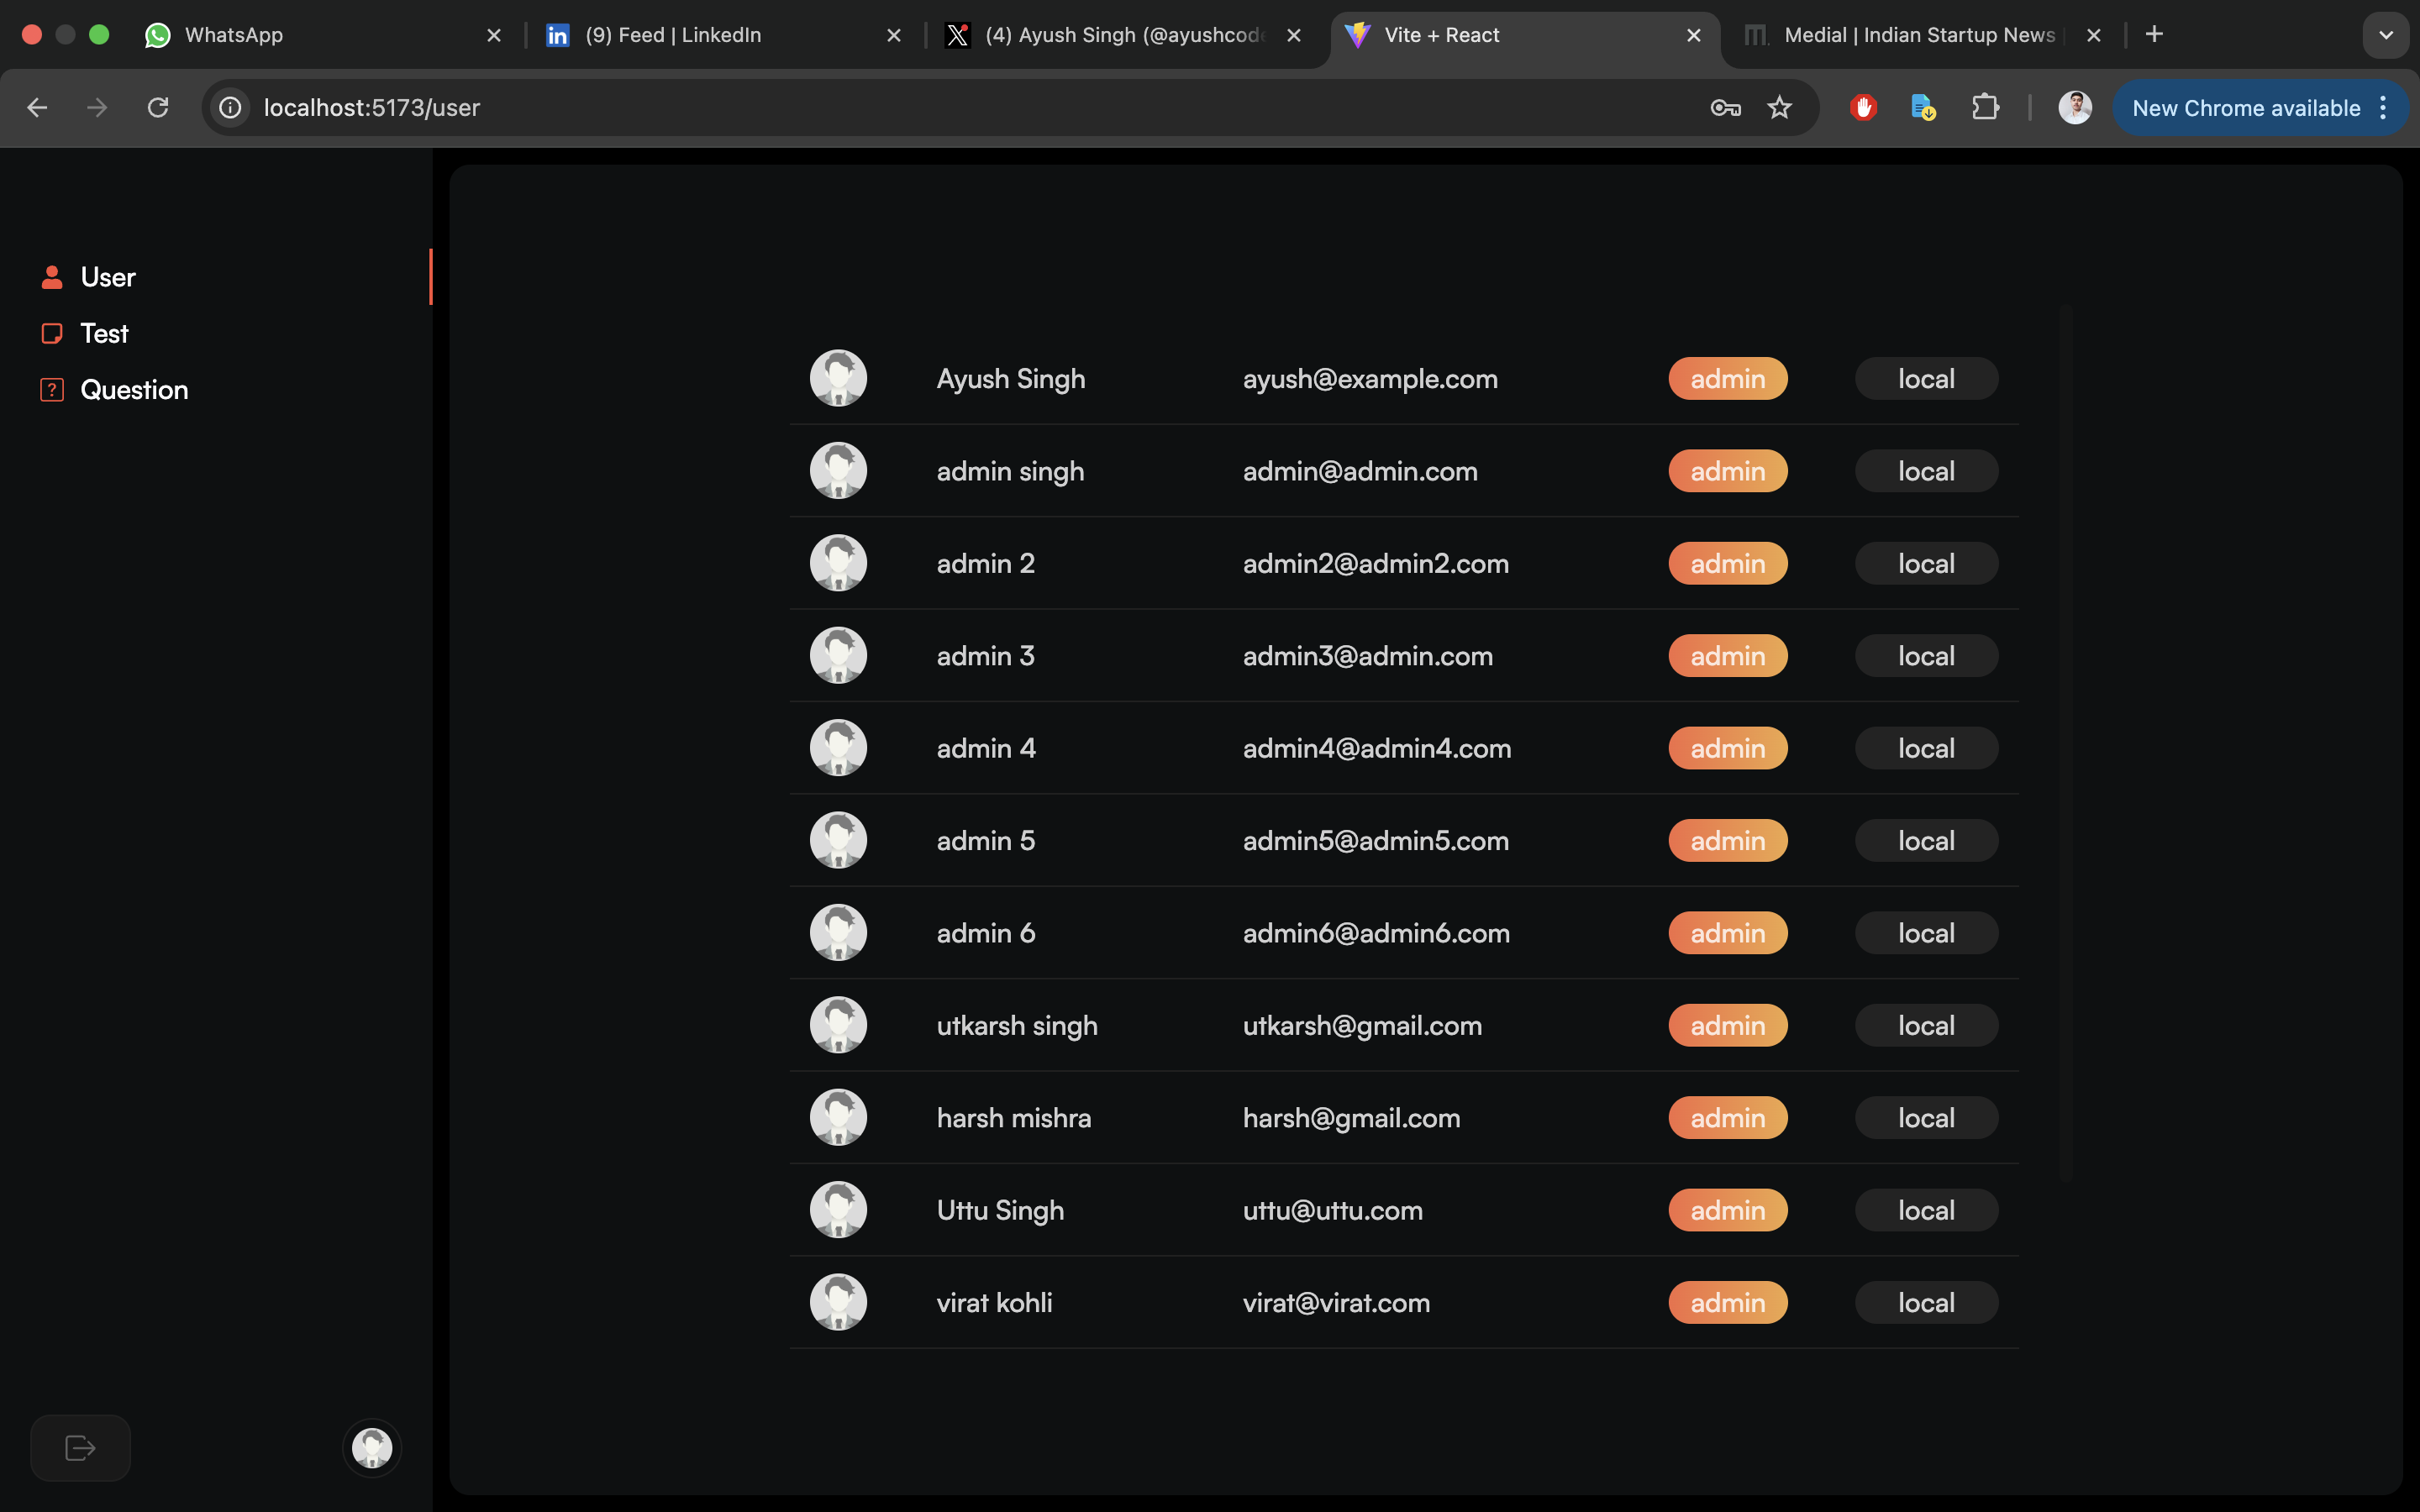Go to the Question sidebar section

pos(134,390)
